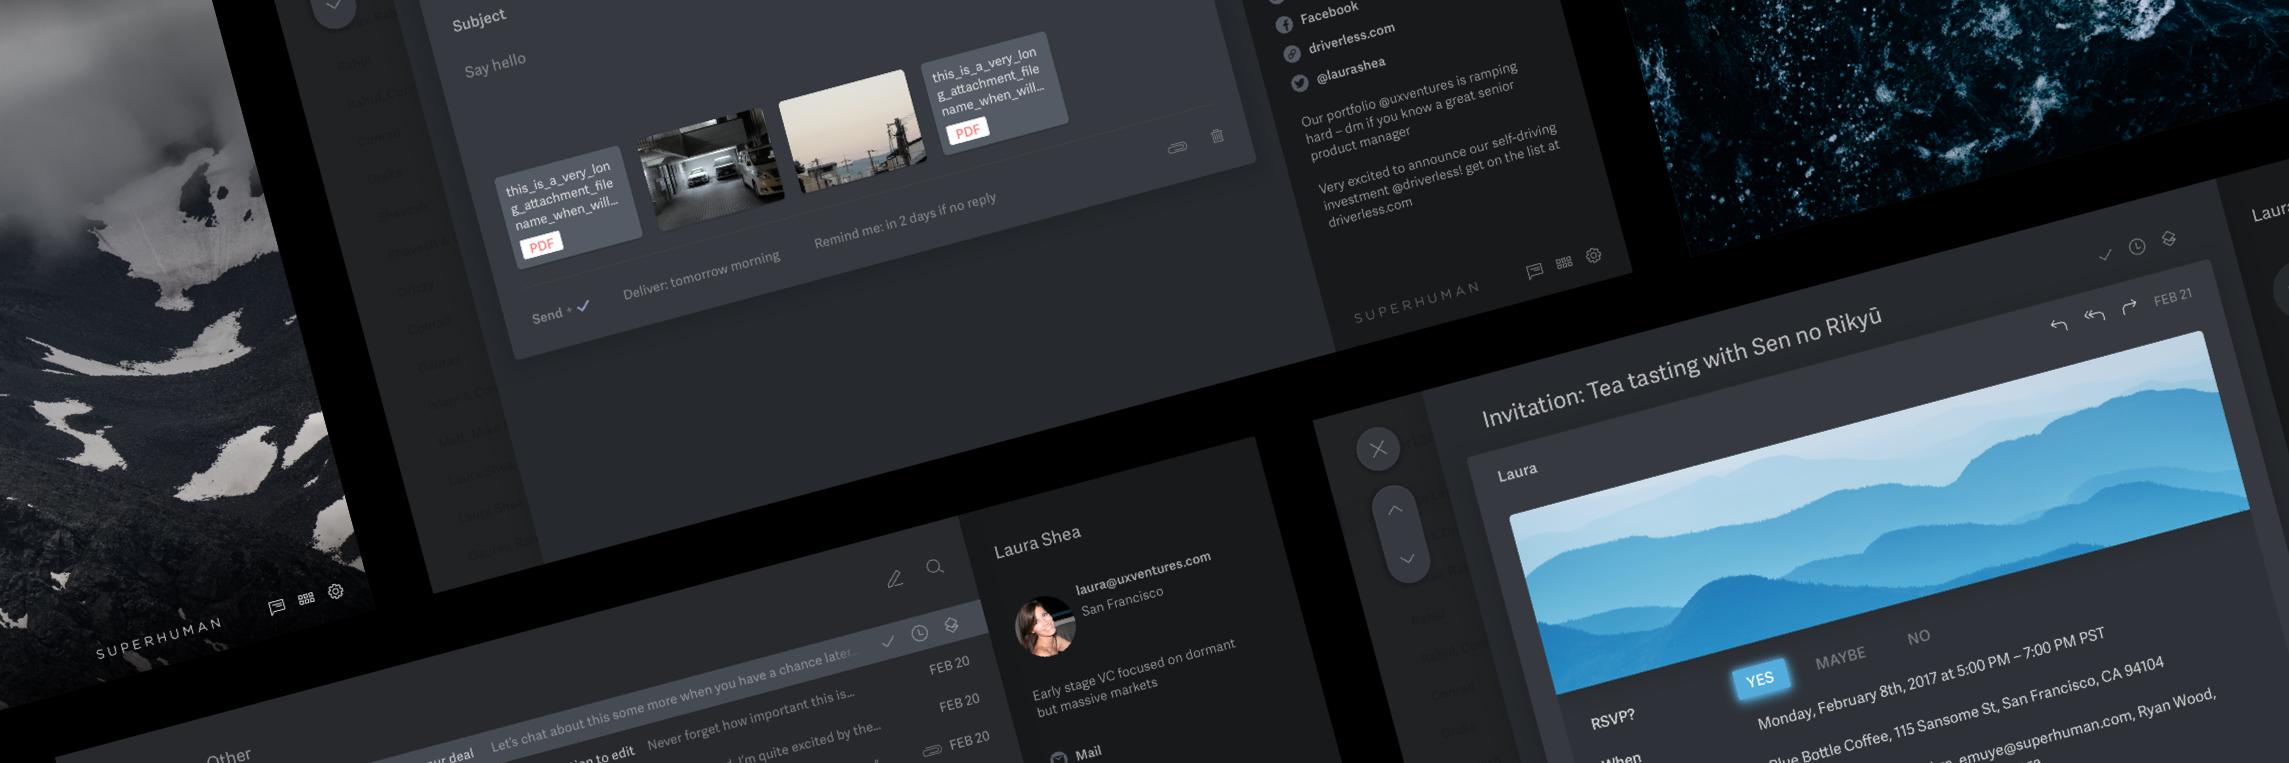This screenshot has width=2289, height=763.
Task: Click the layers icon on the highlighted inbox row
Action: pos(951,625)
